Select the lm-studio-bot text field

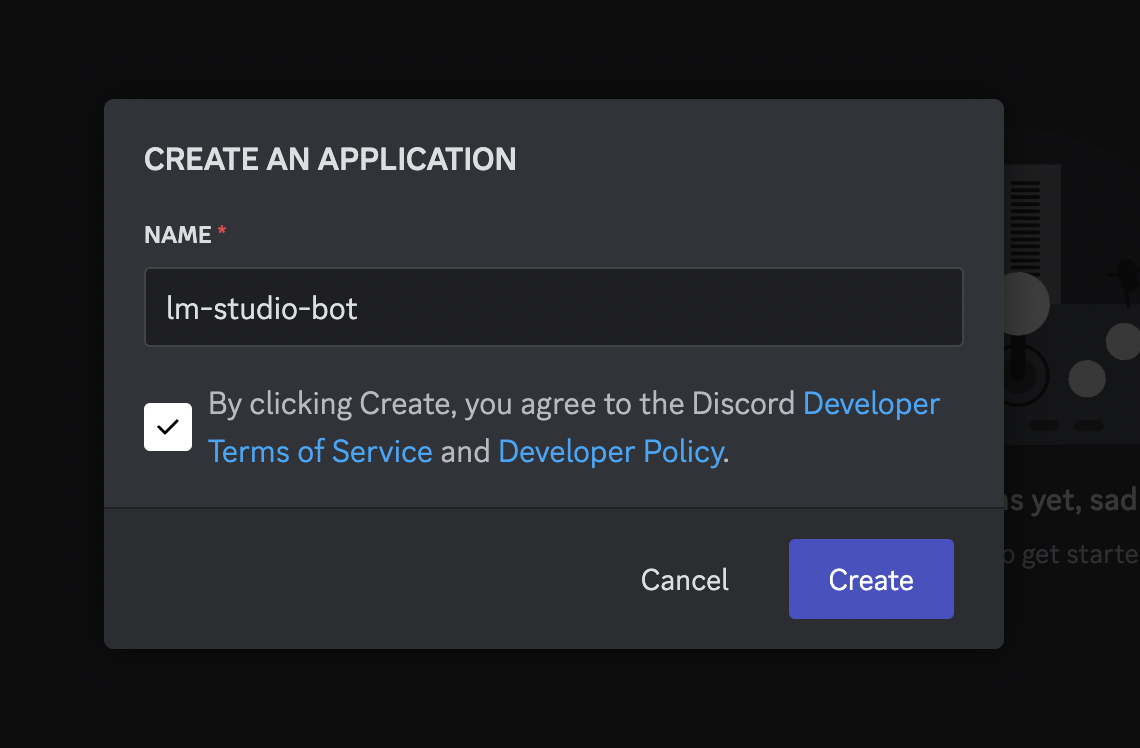553,307
